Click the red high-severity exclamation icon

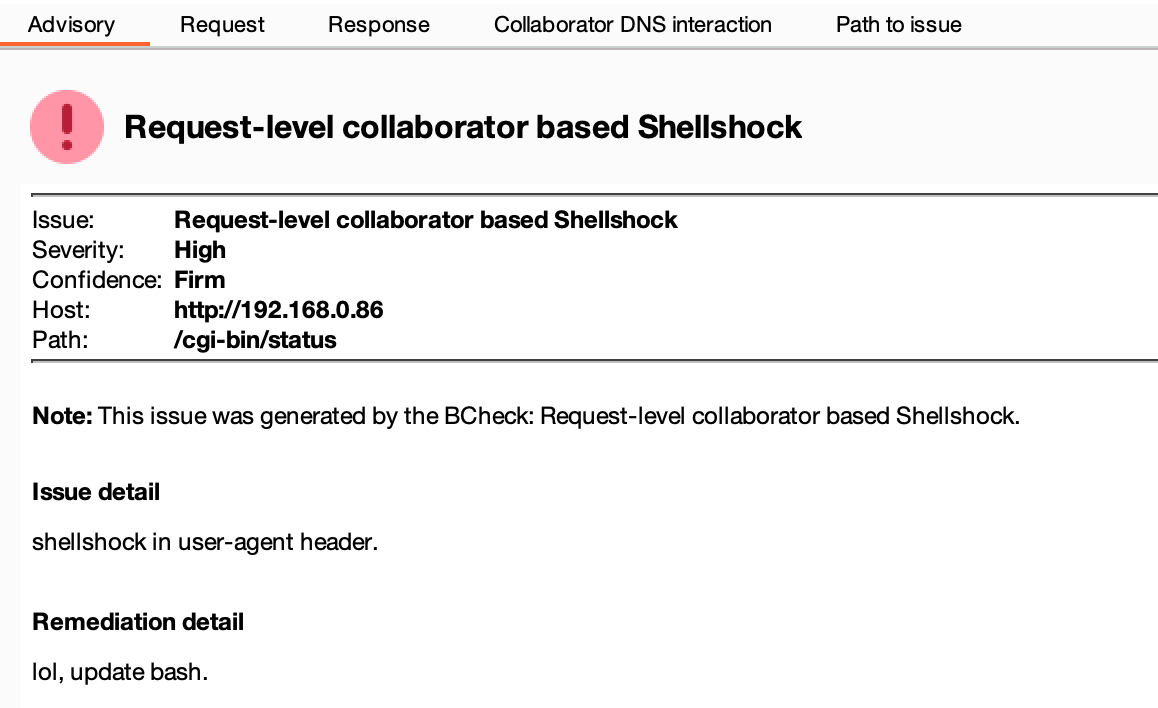coord(67,126)
